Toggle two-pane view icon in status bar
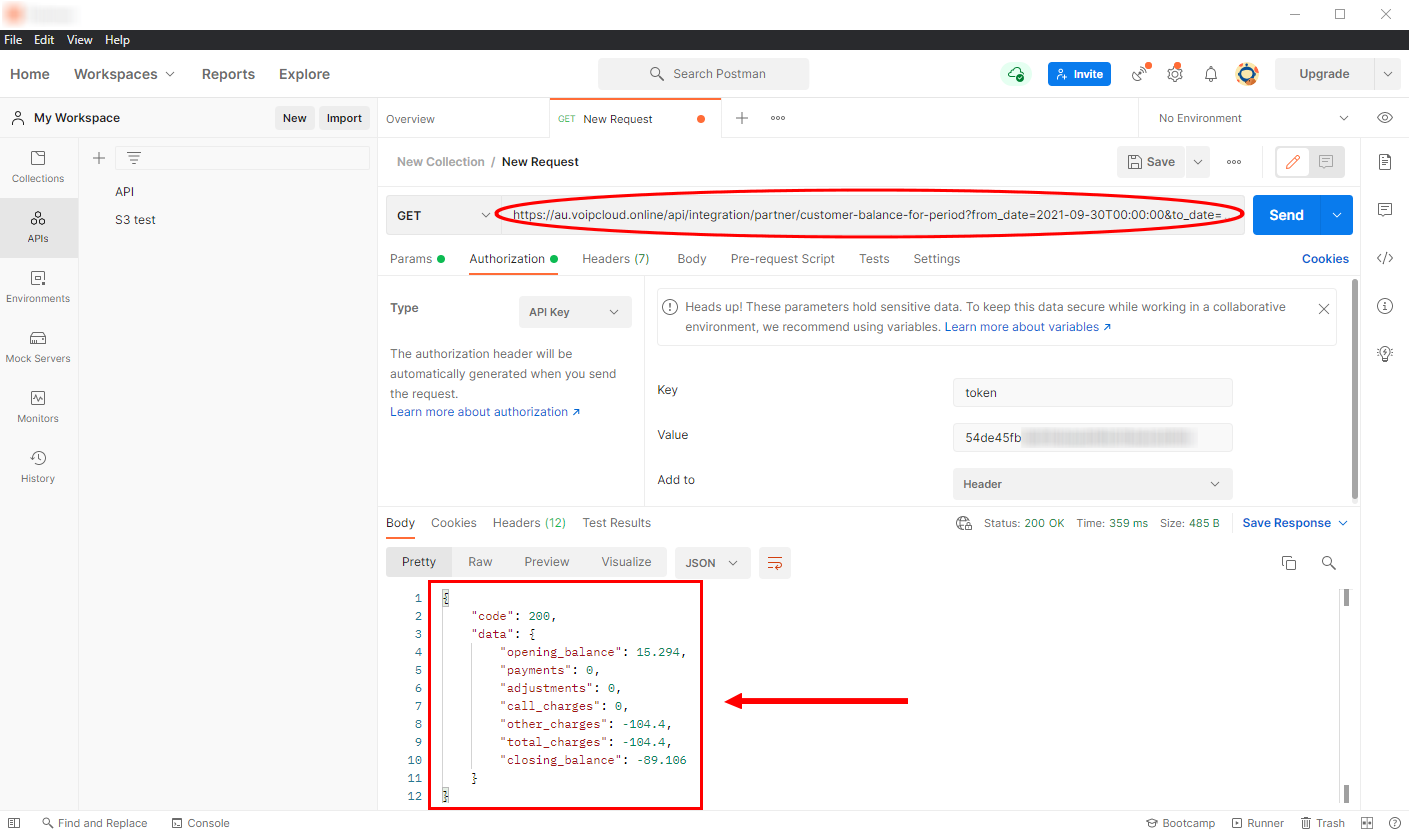The width and height of the screenshot is (1409, 834). point(1366,823)
